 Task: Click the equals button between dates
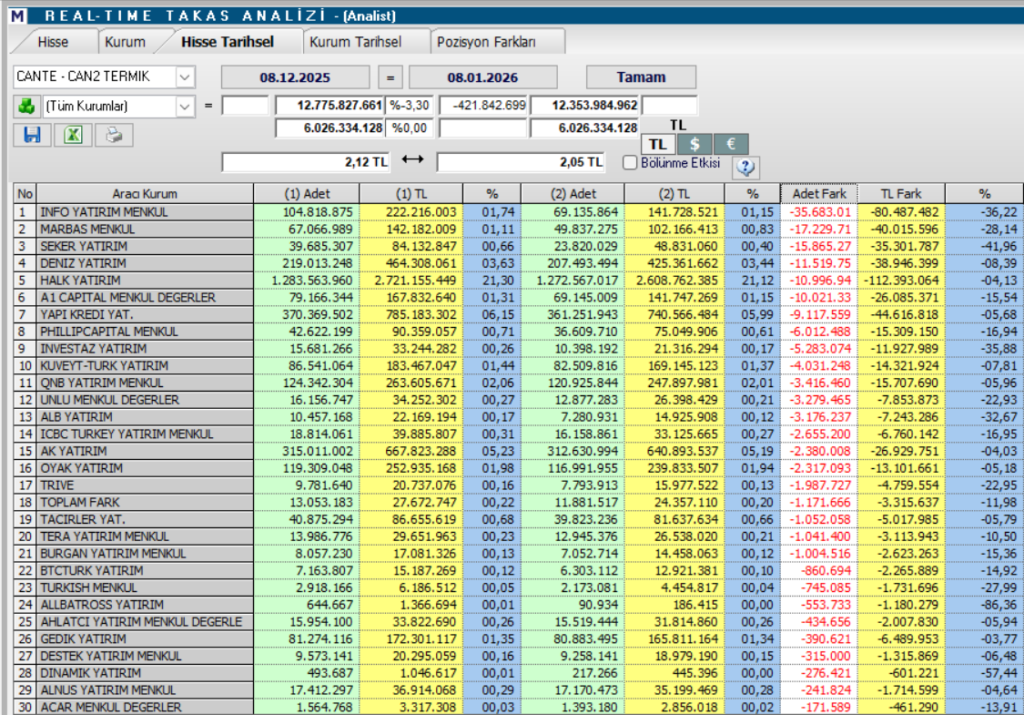pos(390,77)
